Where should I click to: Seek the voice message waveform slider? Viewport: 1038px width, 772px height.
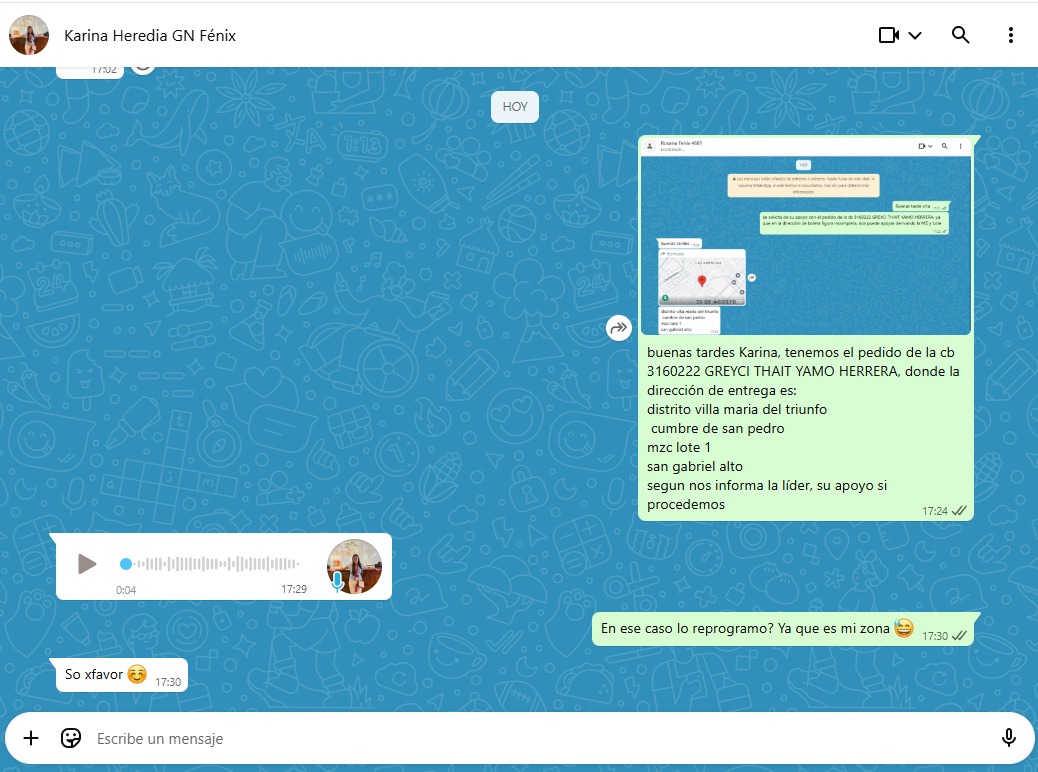210,564
